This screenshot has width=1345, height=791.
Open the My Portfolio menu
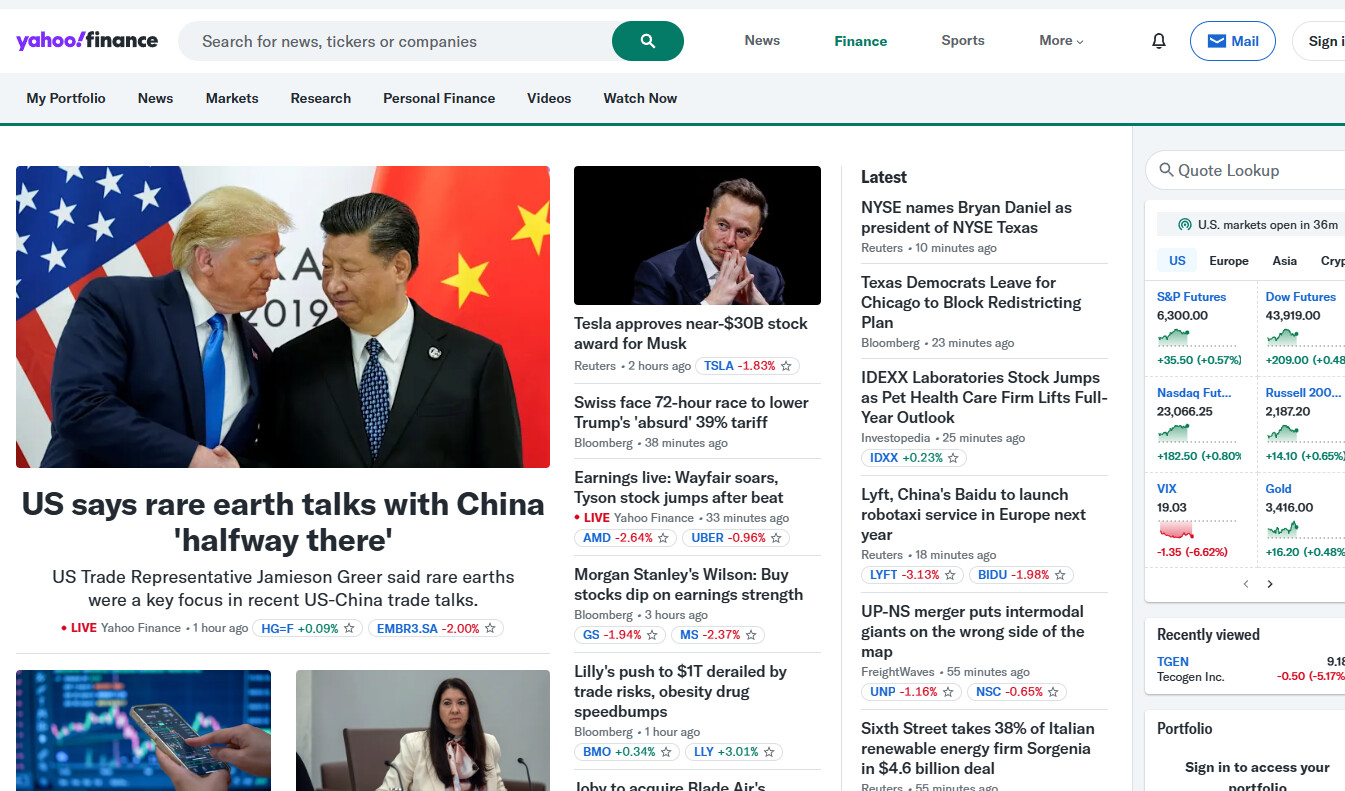click(x=66, y=98)
